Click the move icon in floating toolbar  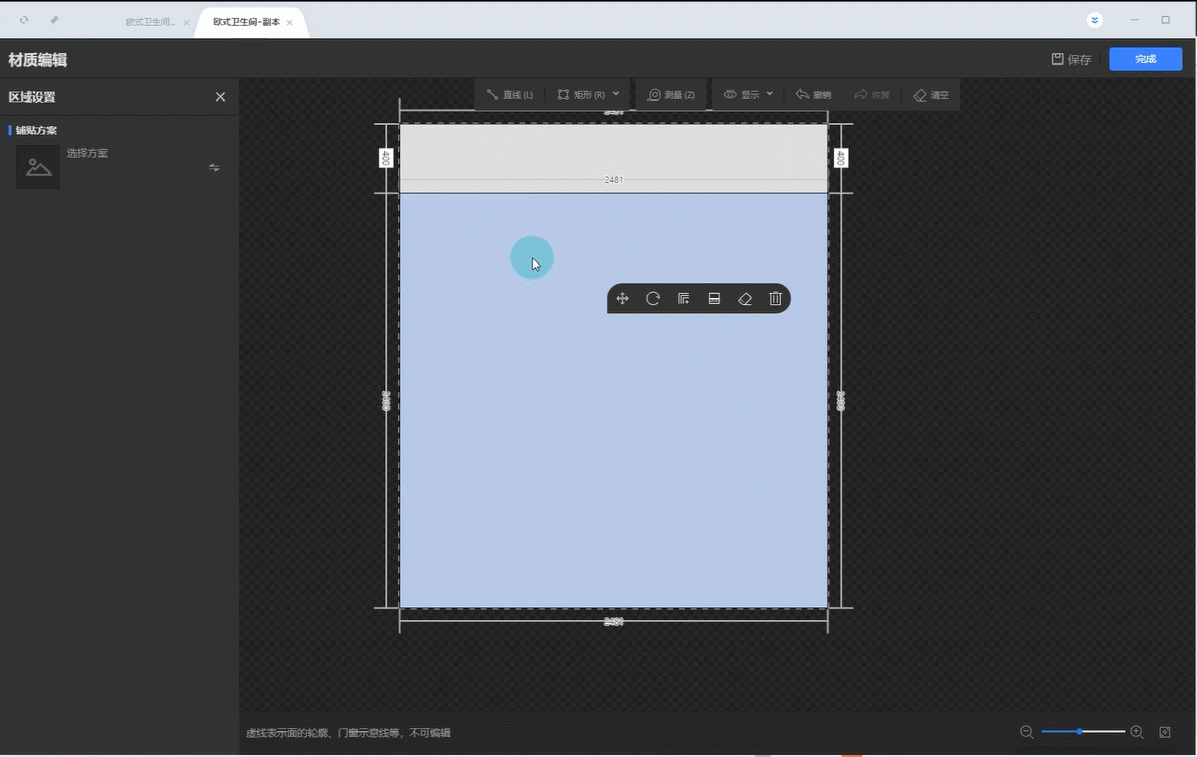coord(622,299)
